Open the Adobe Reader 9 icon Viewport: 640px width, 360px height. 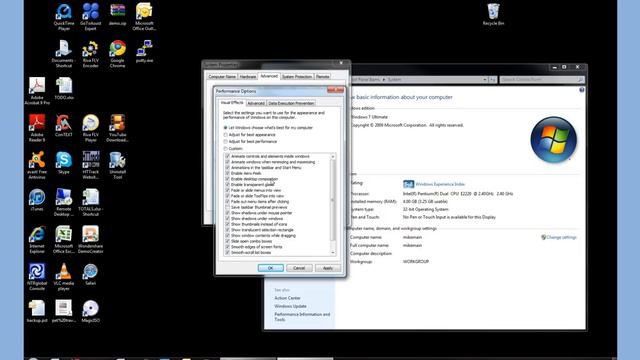[x=37, y=128]
